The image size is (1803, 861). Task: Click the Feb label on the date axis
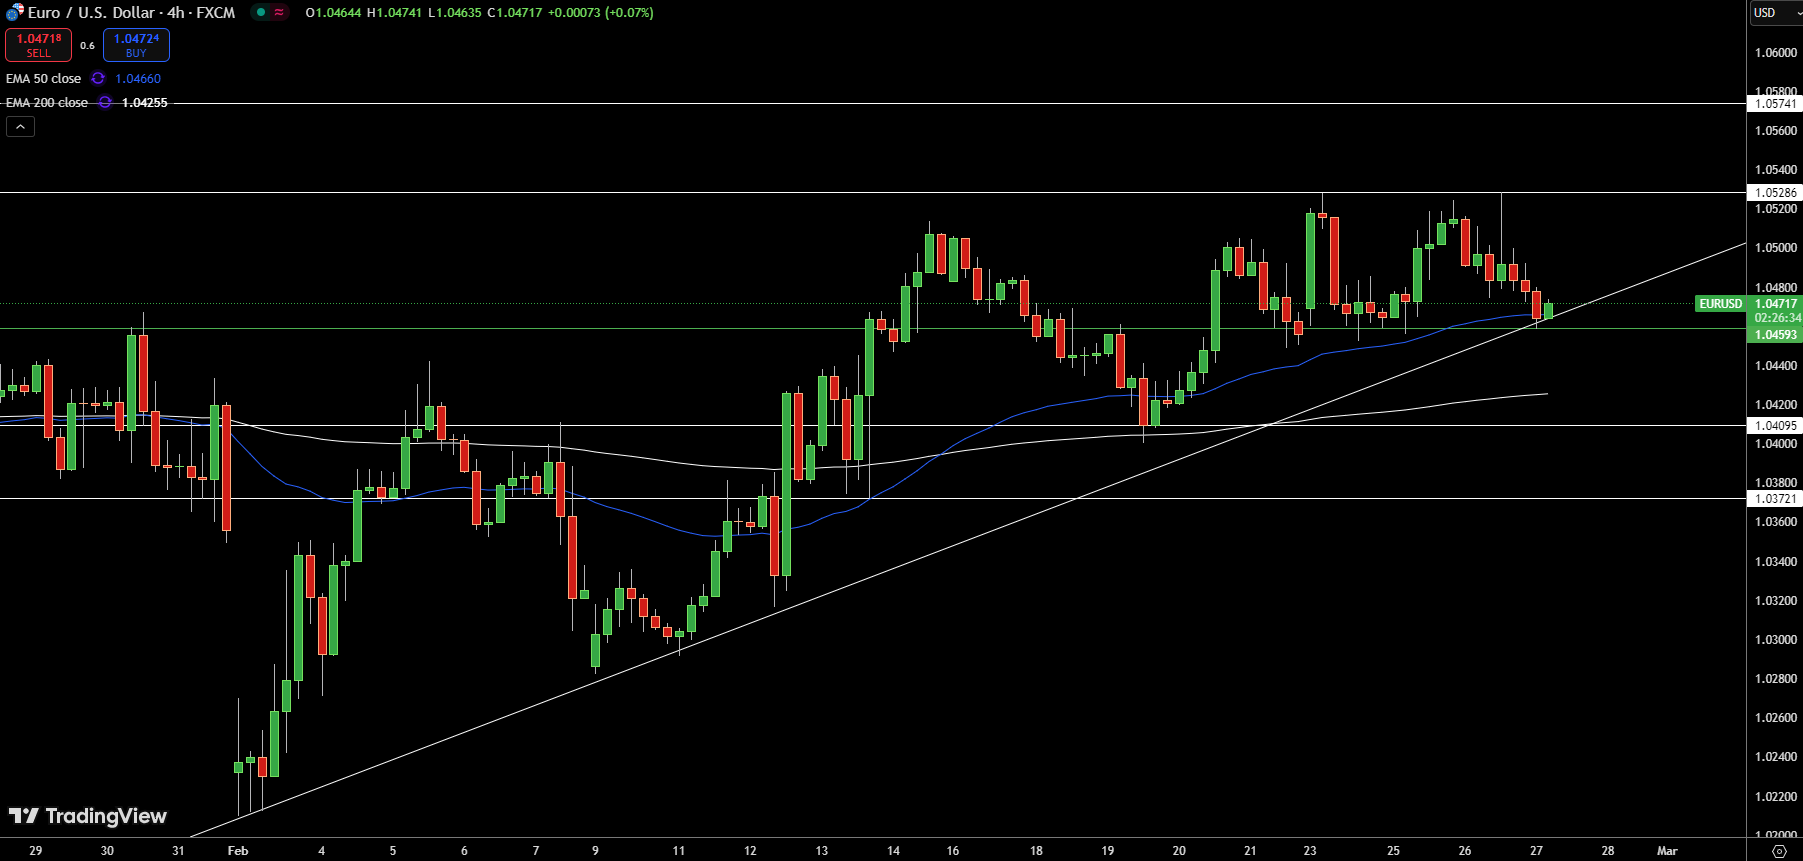click(238, 851)
